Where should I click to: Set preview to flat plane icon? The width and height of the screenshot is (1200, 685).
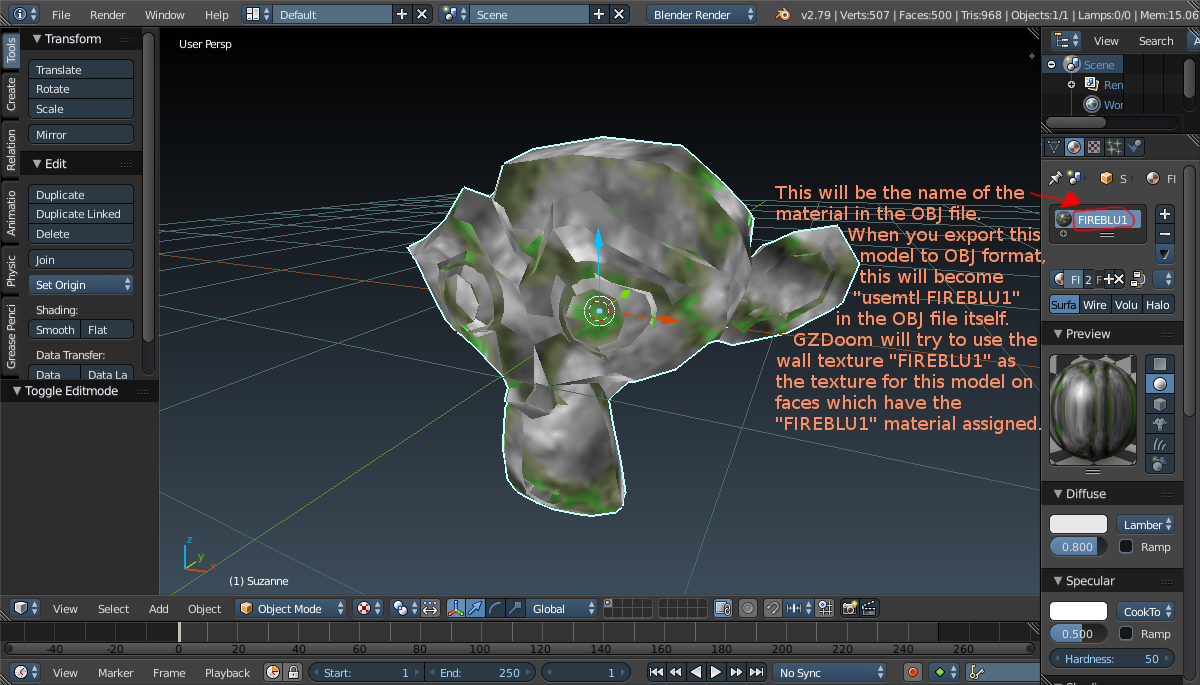(x=1159, y=364)
